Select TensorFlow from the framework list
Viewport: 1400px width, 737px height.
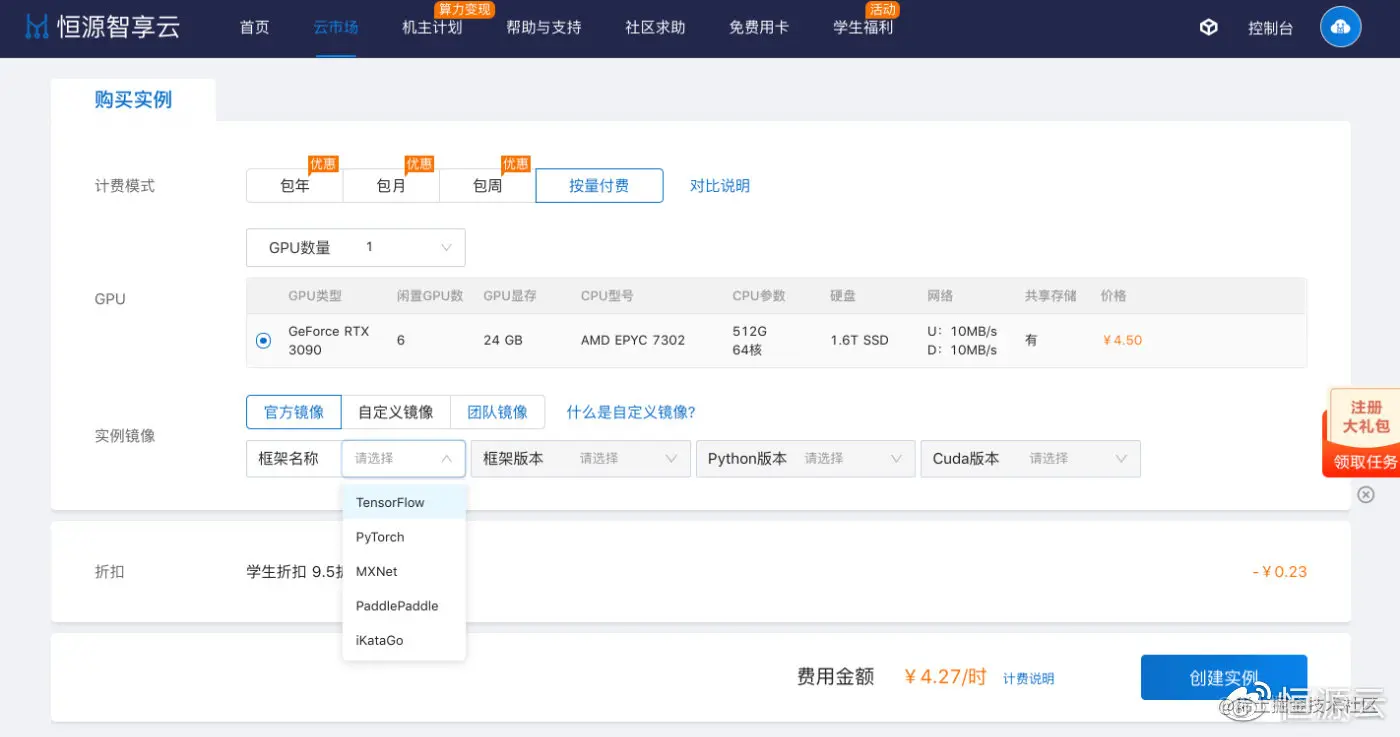click(x=403, y=502)
